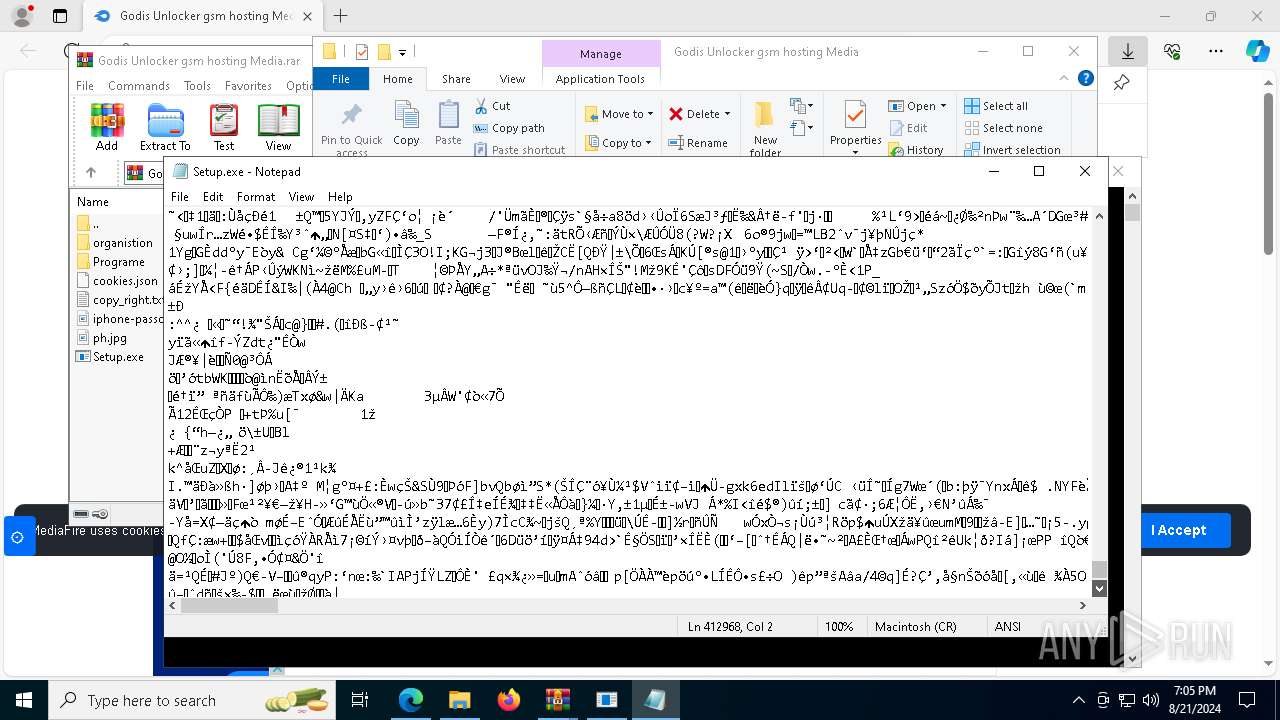Open Edge Settings and more menu

(1216, 51)
